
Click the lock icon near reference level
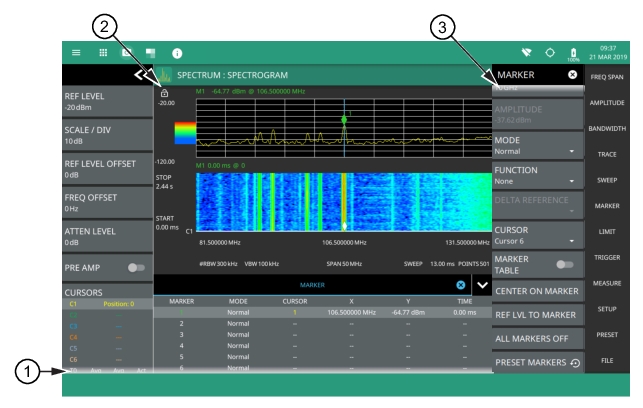pos(163,93)
